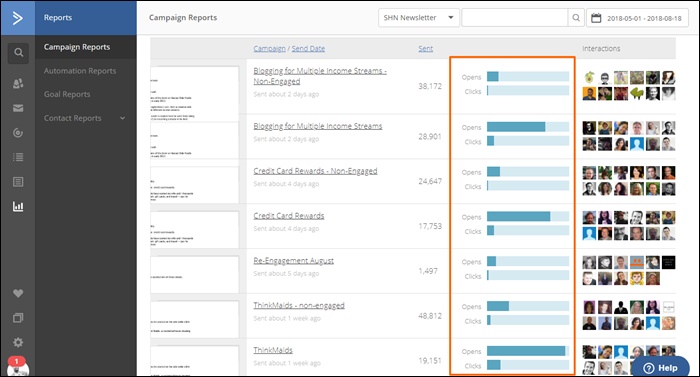Open the Lists icon in sidebar
700x377 pixels.
pos(18,157)
